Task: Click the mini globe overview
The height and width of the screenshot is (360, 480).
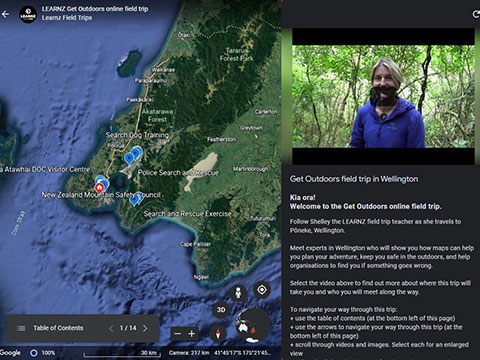Action: coord(252,325)
